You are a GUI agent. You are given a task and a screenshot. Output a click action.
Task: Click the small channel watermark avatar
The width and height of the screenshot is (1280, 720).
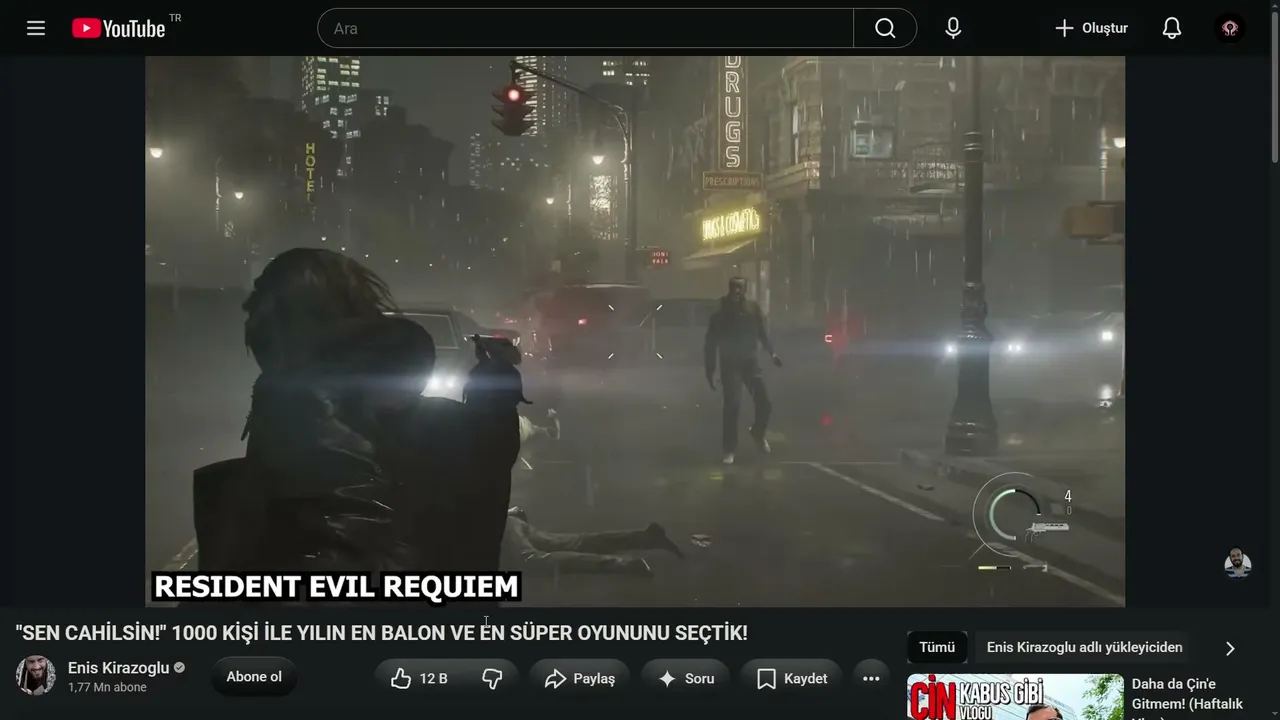tap(1238, 563)
